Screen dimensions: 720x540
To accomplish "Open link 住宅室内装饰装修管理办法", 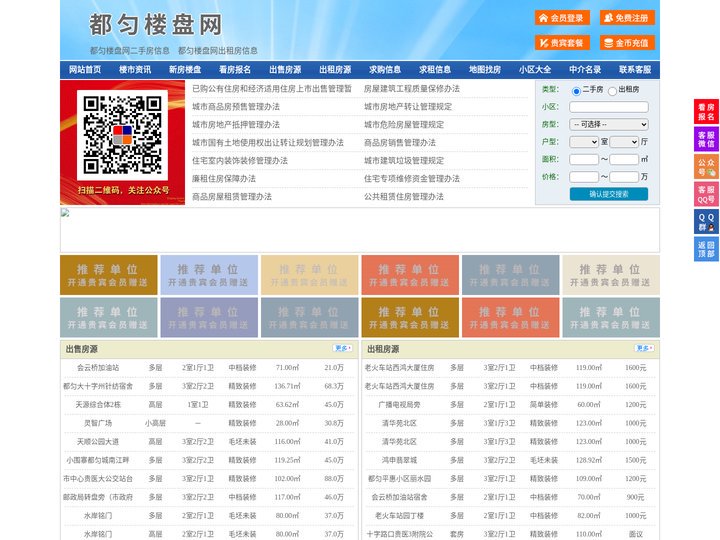I will point(240,161).
